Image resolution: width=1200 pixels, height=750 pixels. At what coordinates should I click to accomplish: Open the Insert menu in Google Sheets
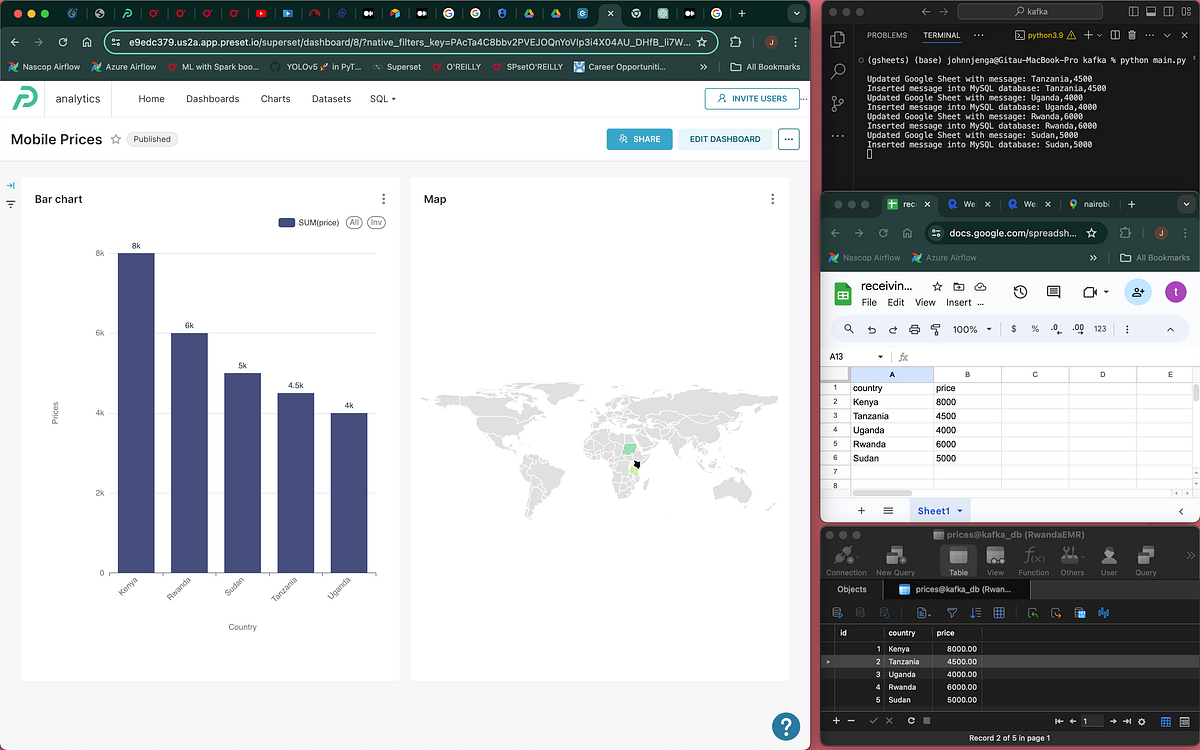(x=958, y=302)
